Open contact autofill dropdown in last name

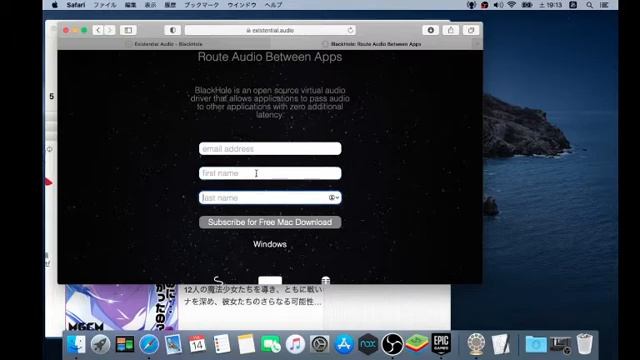pos(334,198)
